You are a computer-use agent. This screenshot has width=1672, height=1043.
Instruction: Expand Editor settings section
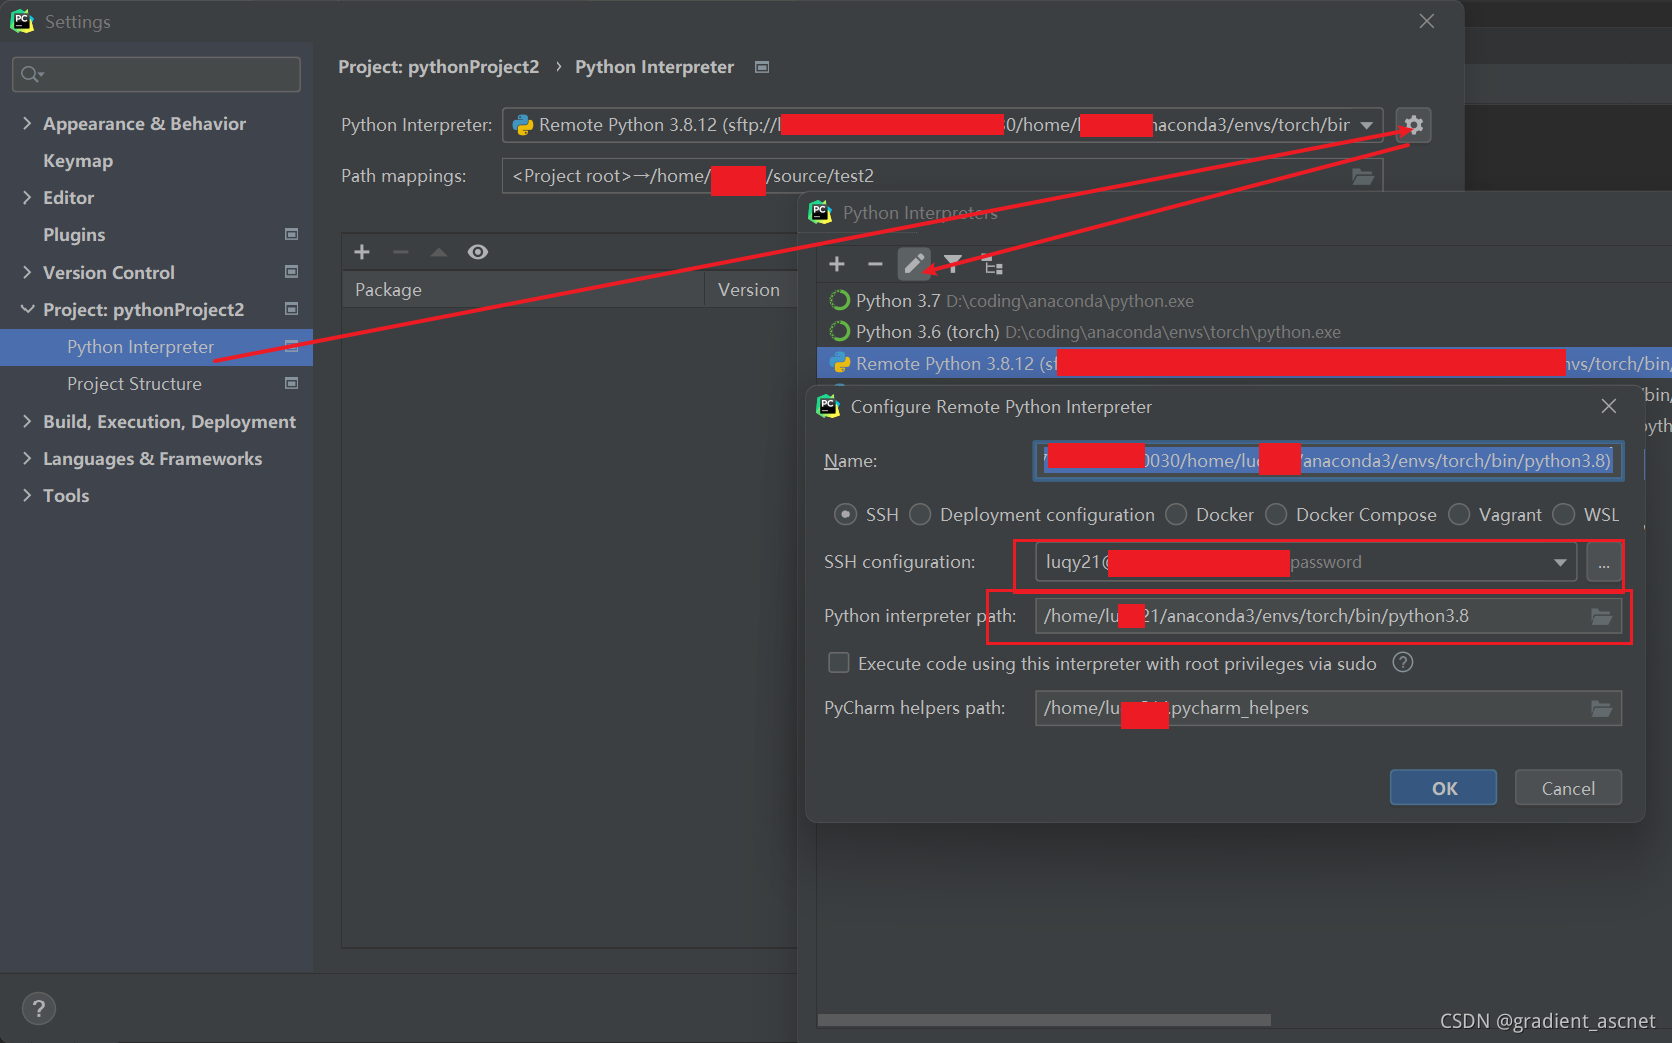[27, 197]
